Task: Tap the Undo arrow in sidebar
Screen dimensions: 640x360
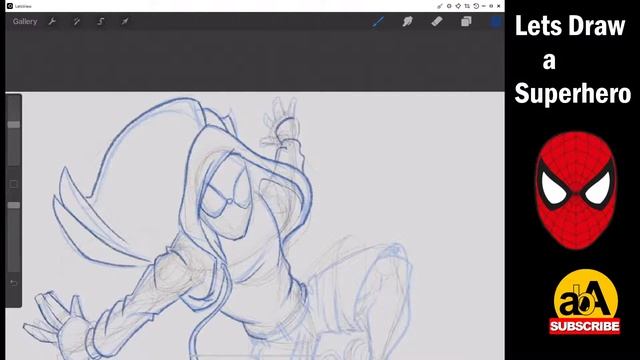Action: pos(13,283)
